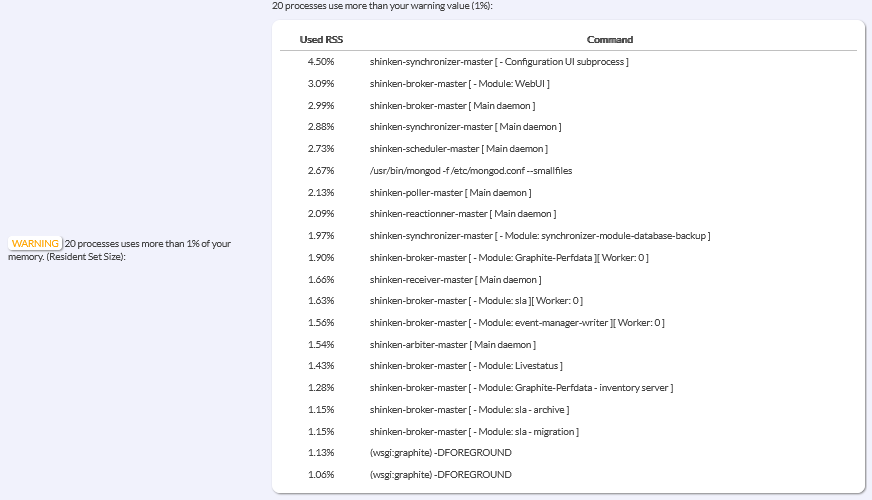
Task: Click the Graphite-Perfdata inventory server command
Action: click(521, 388)
